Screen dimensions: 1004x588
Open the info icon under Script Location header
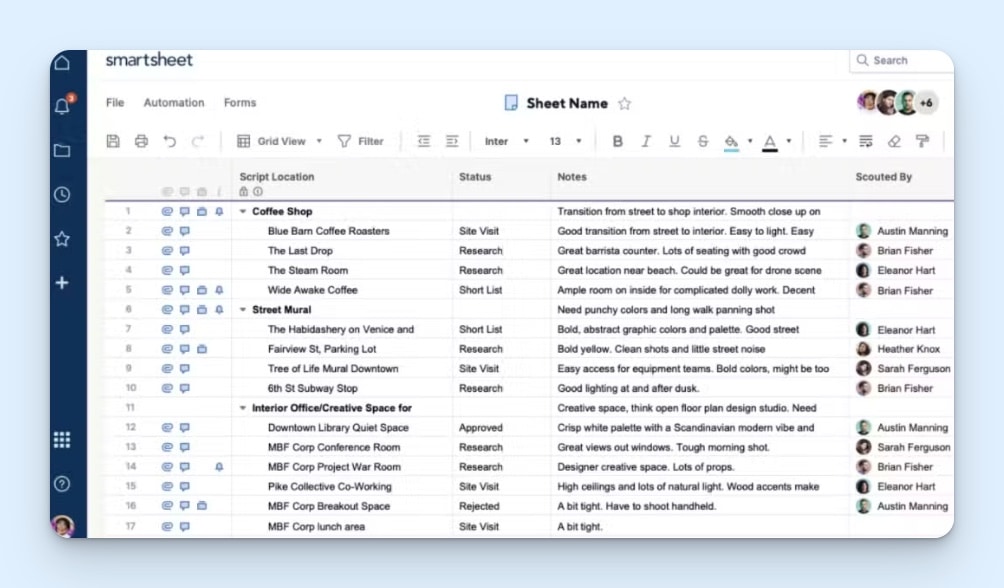257,192
